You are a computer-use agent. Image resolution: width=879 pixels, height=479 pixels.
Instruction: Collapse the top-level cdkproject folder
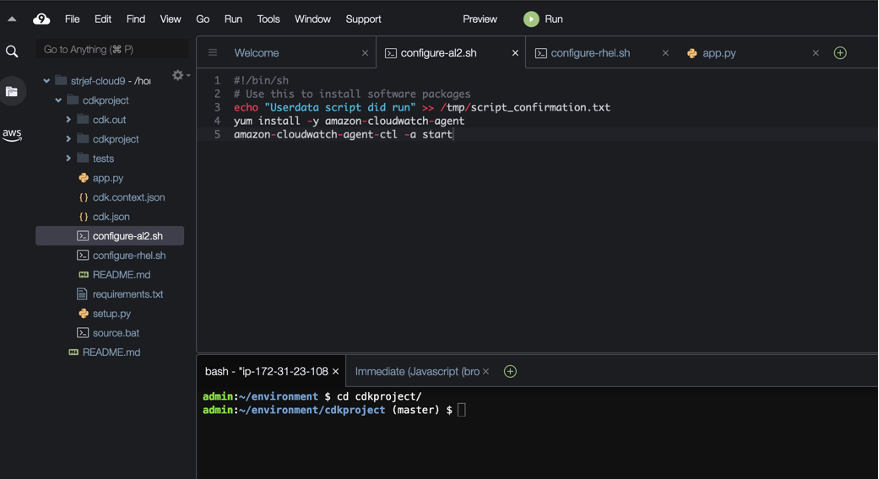58,100
